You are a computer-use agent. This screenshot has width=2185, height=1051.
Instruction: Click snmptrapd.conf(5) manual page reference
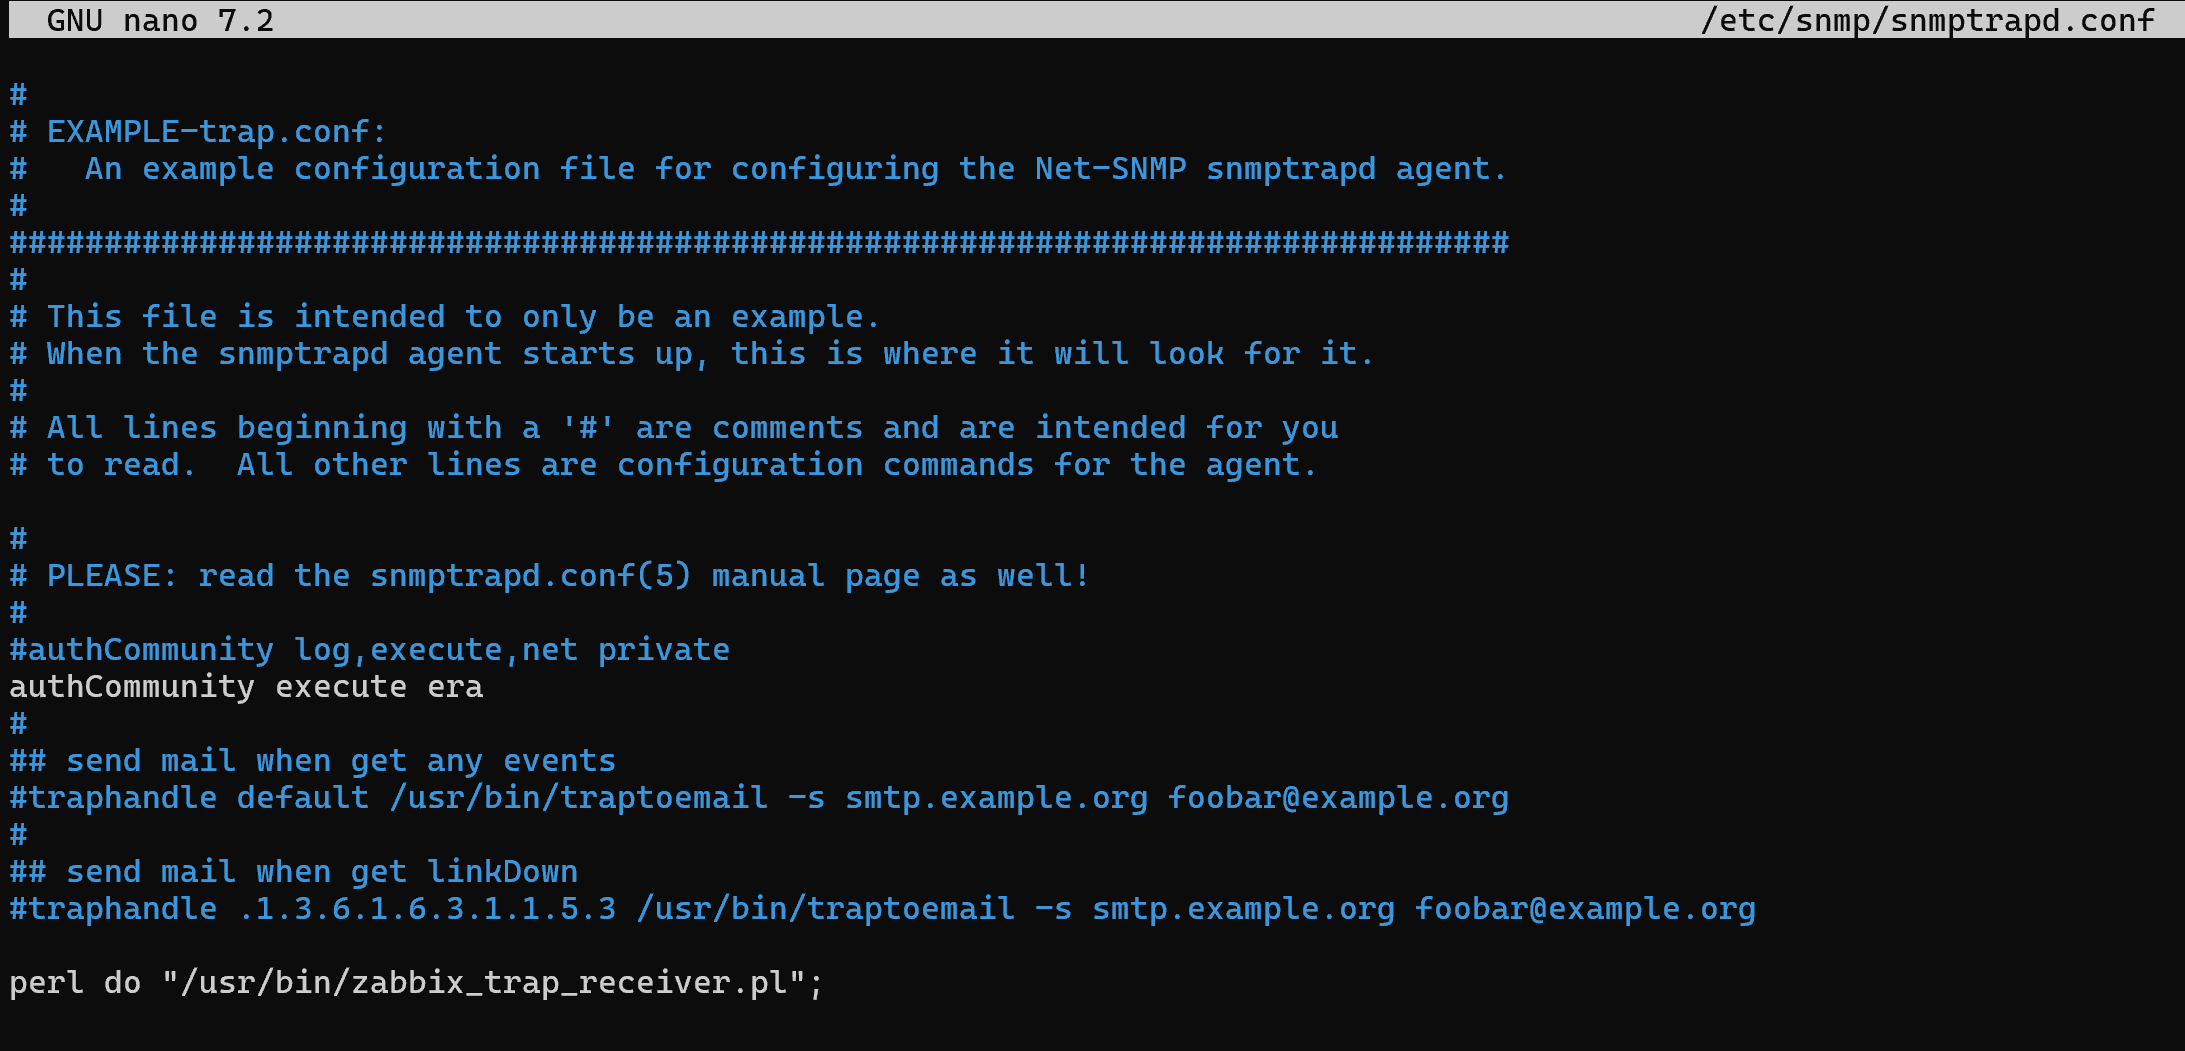[530, 576]
